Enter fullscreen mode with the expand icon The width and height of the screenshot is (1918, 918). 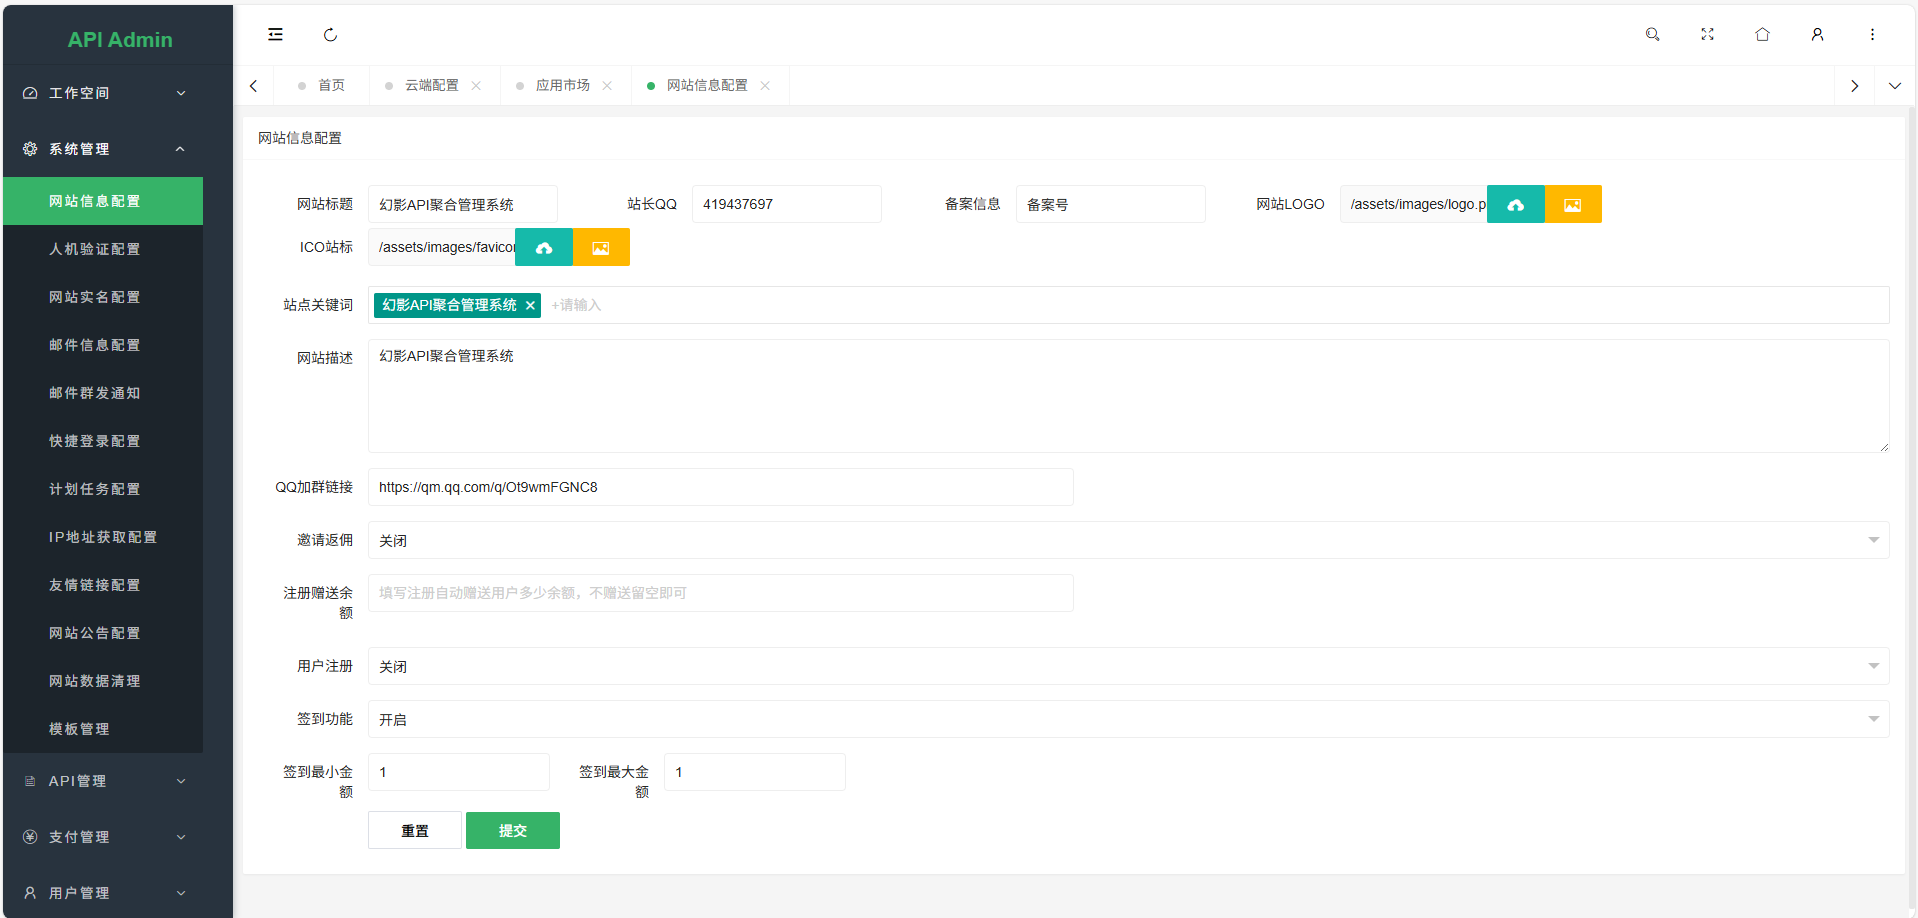[1707, 34]
